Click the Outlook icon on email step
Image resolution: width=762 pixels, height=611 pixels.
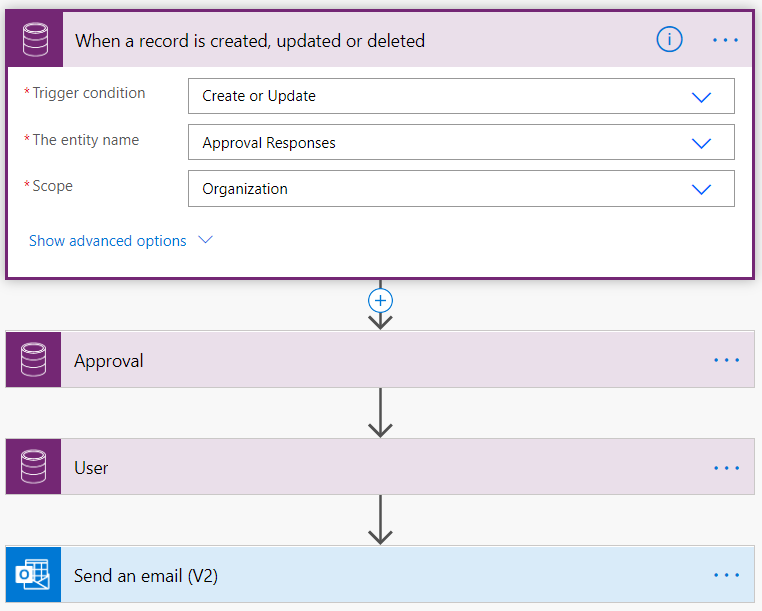click(x=34, y=575)
